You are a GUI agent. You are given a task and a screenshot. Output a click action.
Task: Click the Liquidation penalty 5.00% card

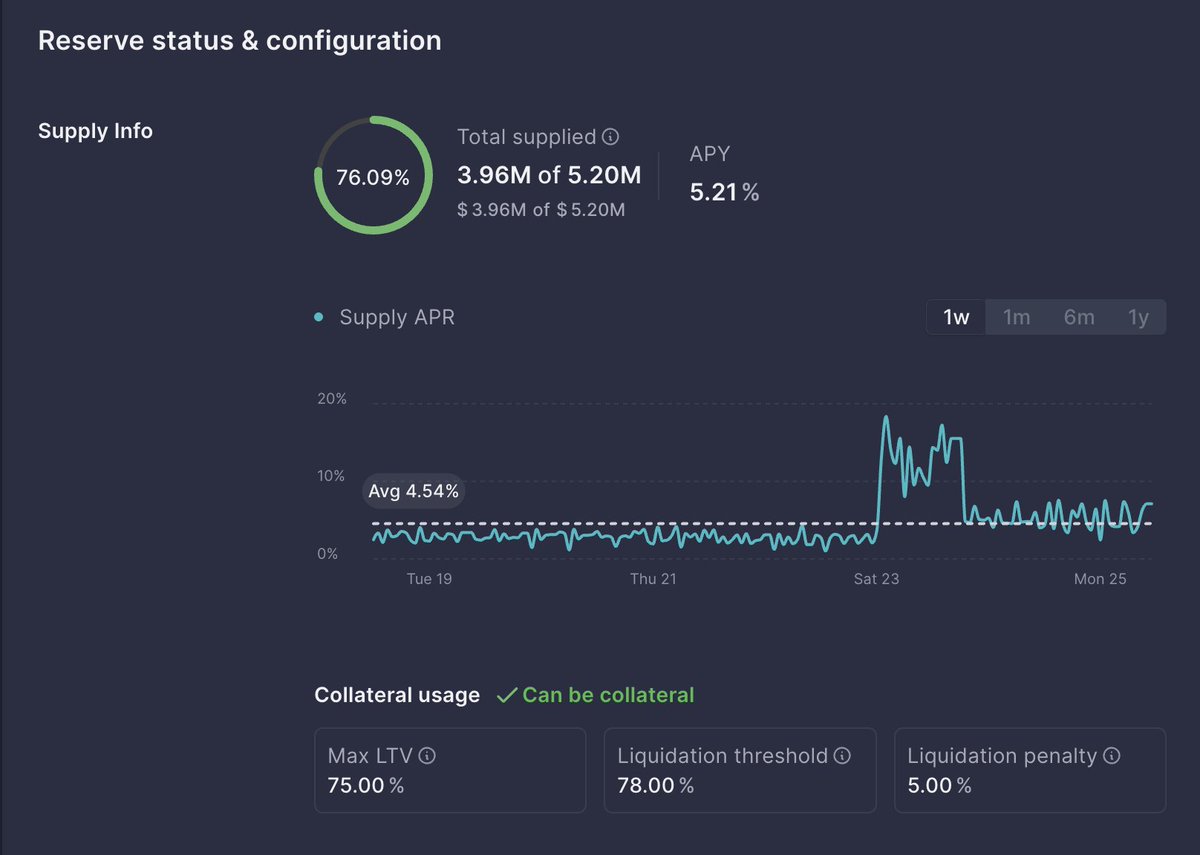click(1030, 770)
